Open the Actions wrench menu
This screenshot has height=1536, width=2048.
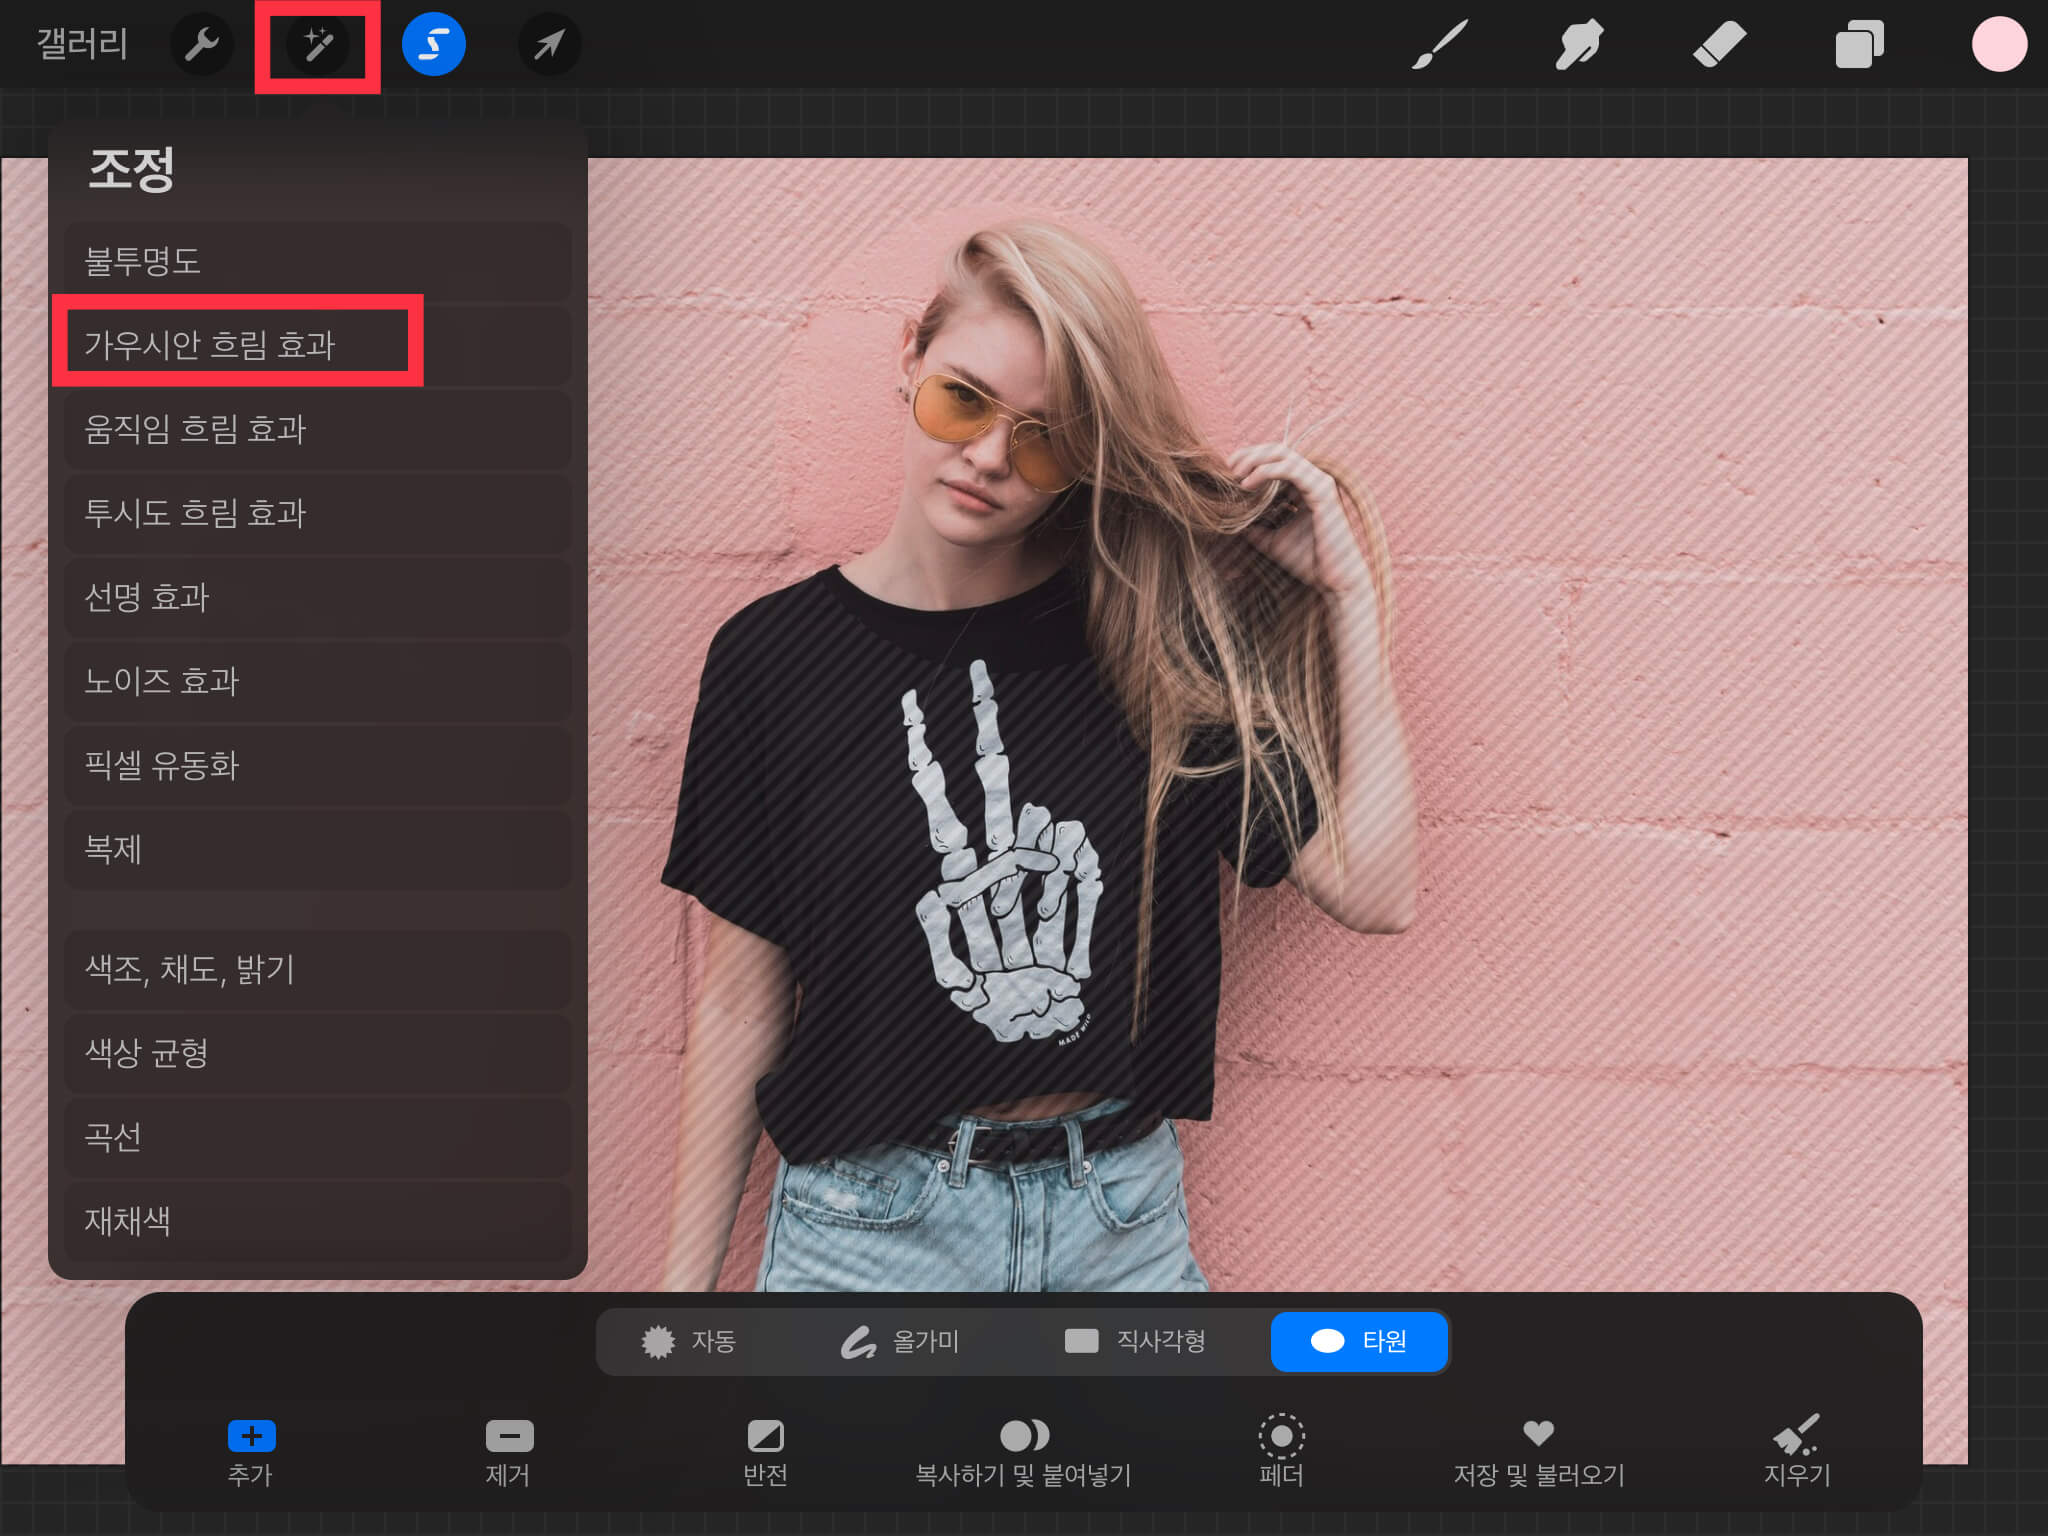202,45
